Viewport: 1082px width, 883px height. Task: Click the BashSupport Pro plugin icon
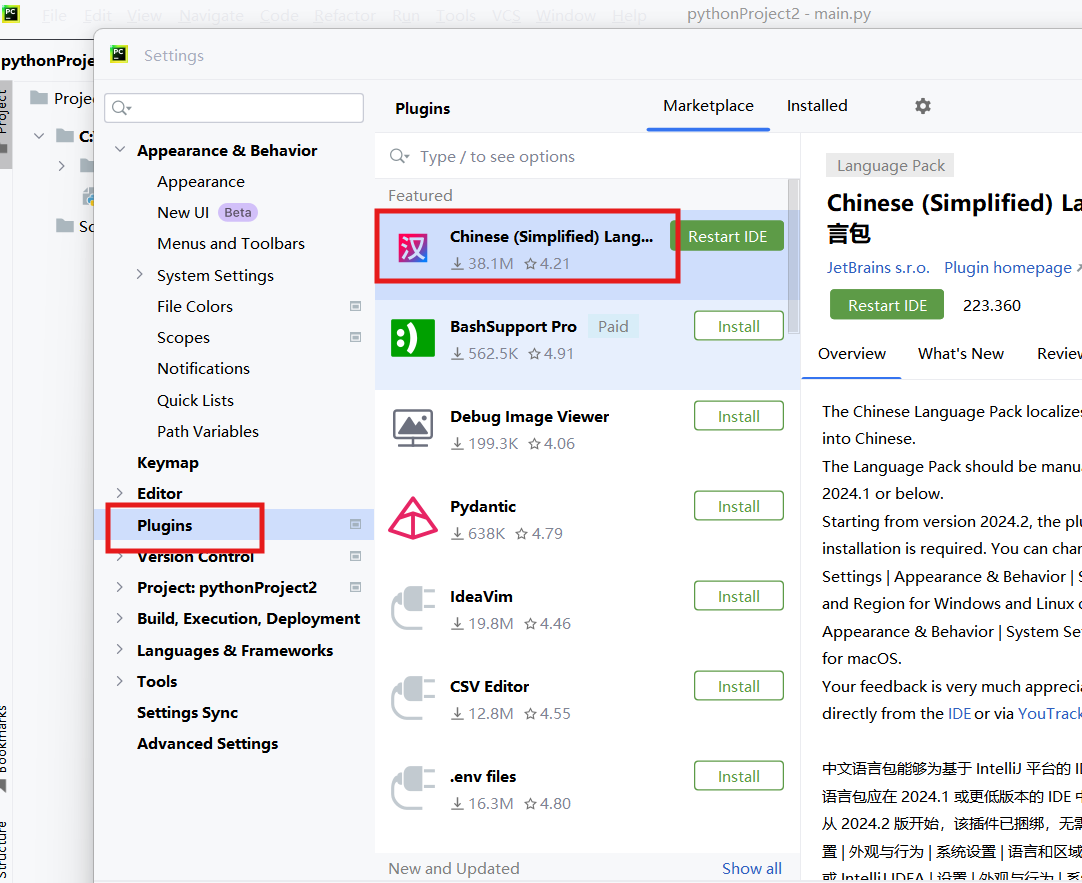click(413, 338)
